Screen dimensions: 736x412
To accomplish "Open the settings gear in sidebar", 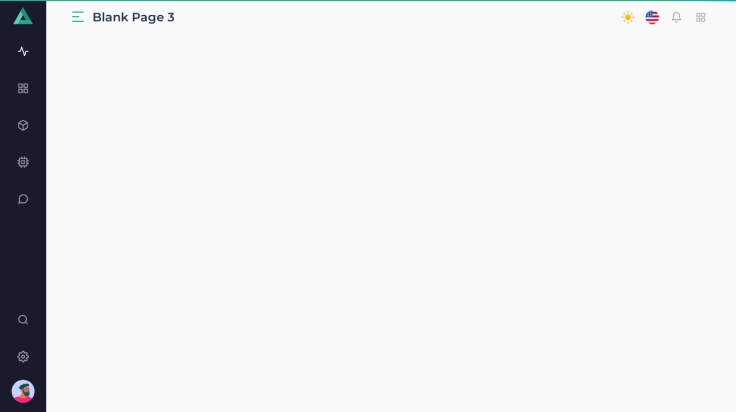I will click(x=23, y=357).
